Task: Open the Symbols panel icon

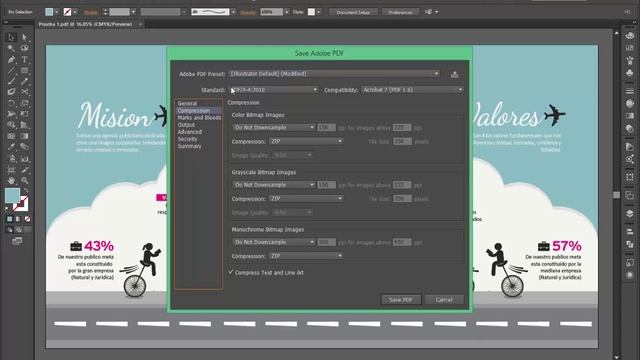Action: point(630,73)
